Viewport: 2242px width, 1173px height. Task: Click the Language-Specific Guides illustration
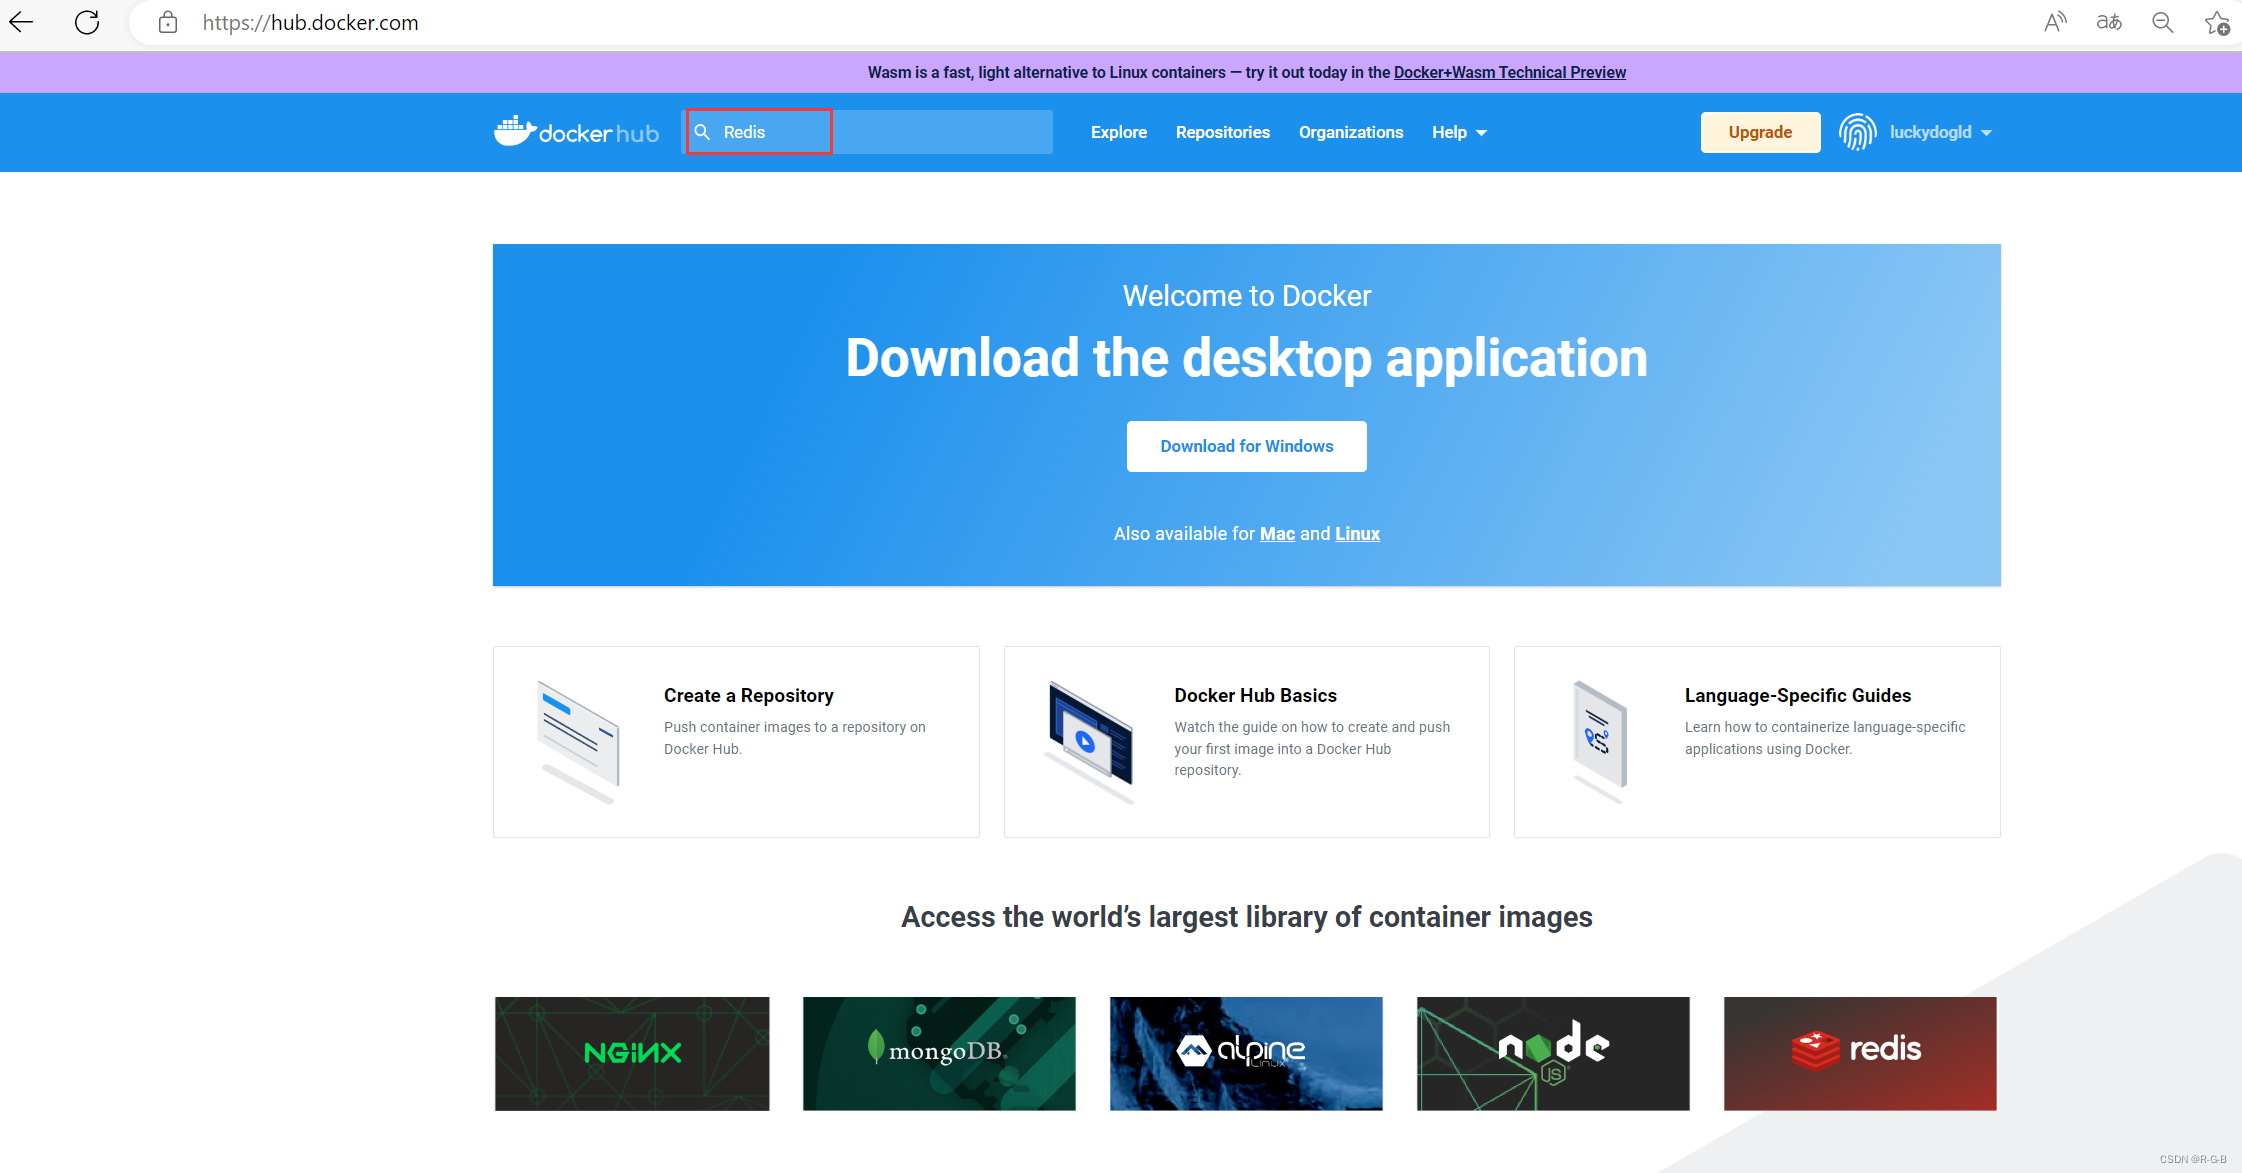click(1599, 741)
